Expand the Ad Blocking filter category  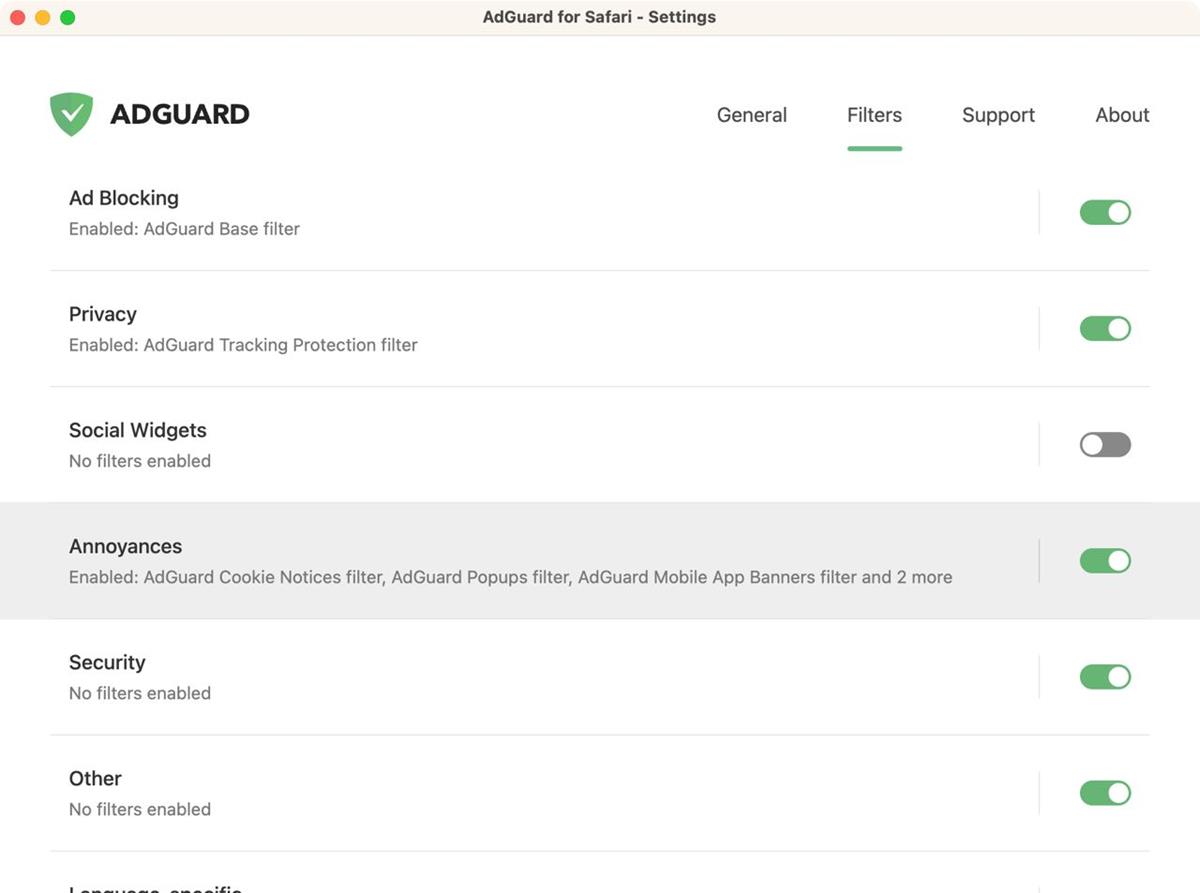click(x=400, y=212)
